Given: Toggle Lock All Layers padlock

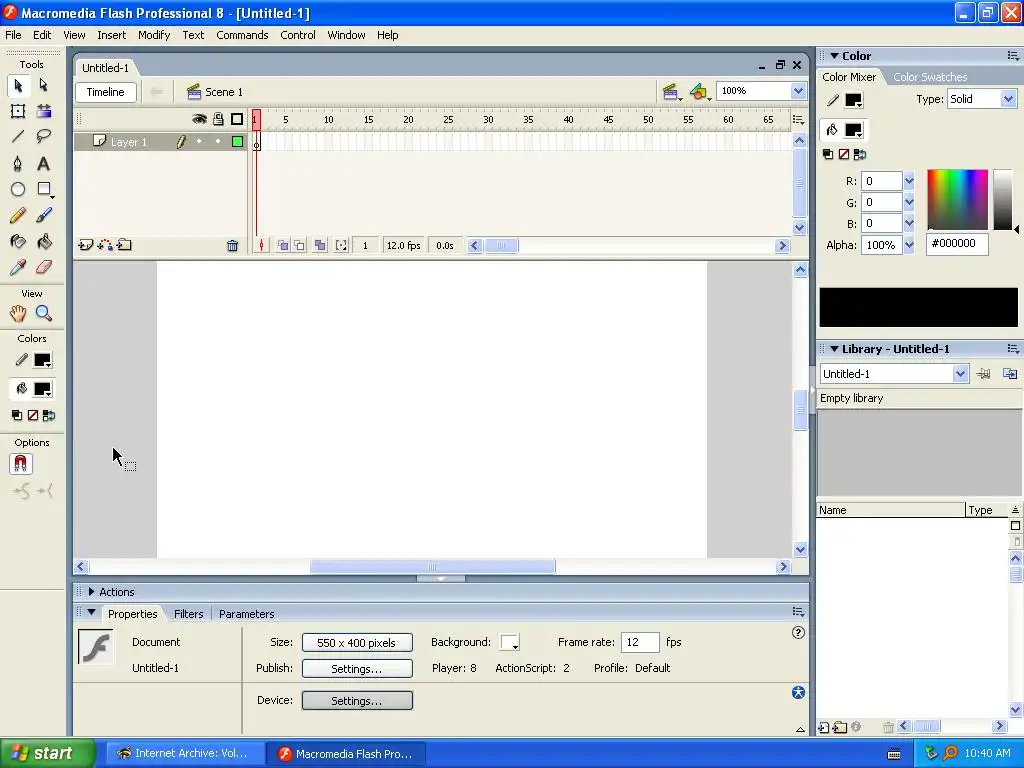Looking at the screenshot, I should 218,119.
